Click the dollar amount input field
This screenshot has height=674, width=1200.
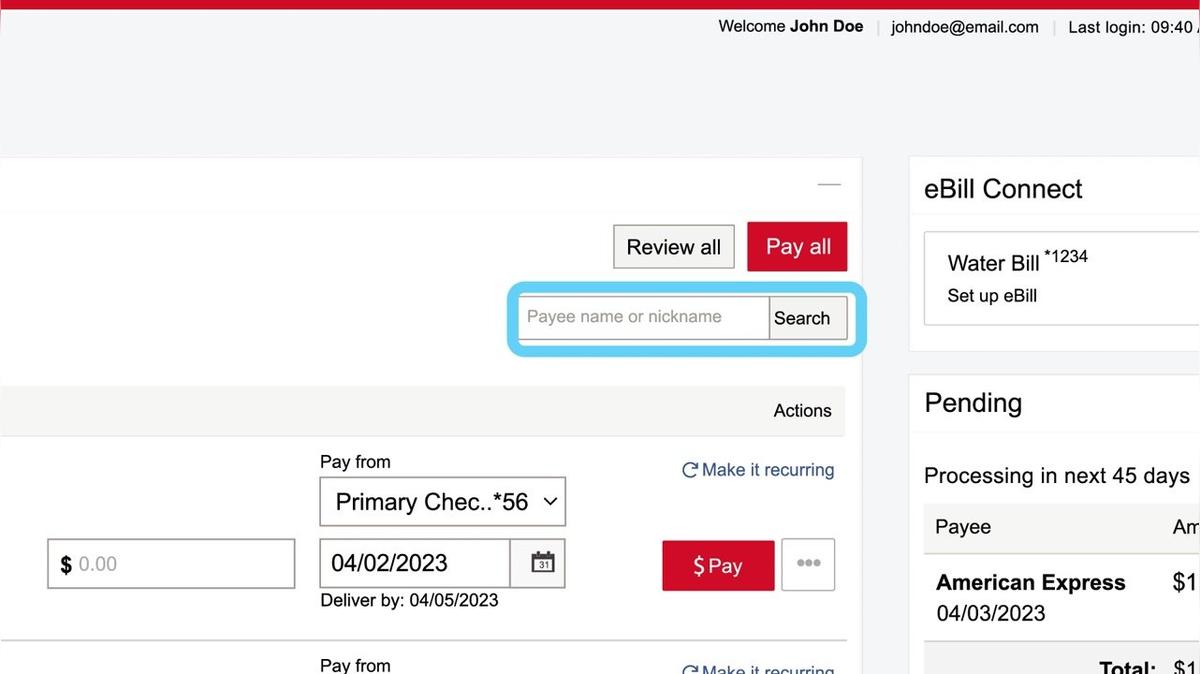tap(171, 564)
